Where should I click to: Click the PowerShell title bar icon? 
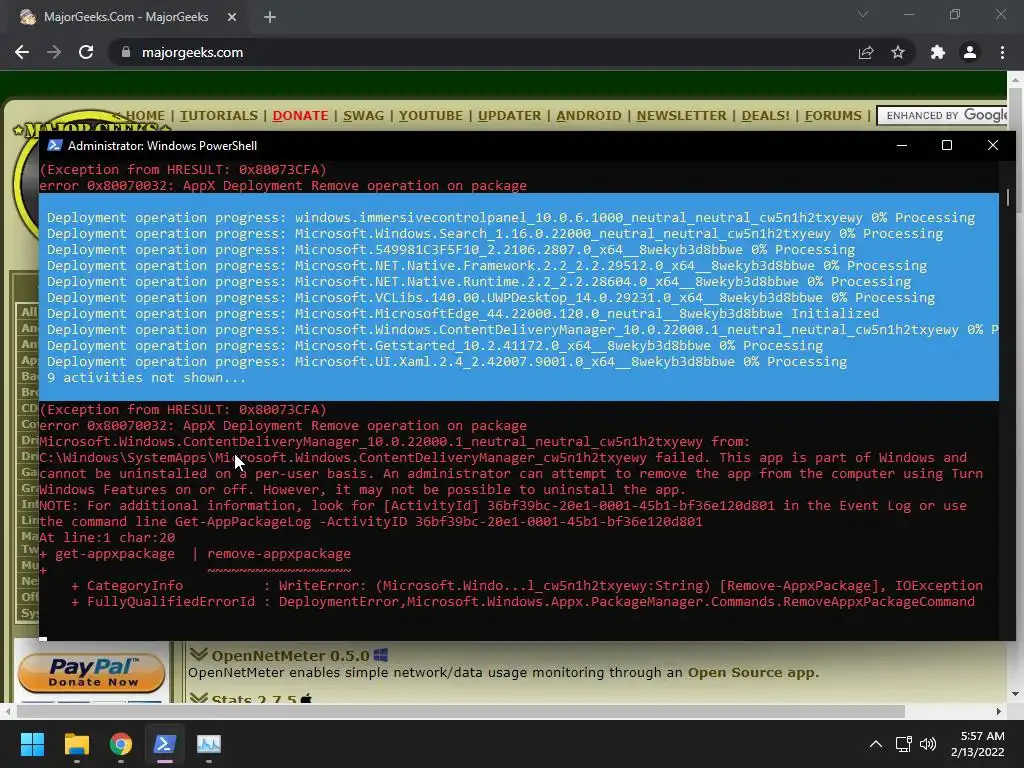coord(55,145)
